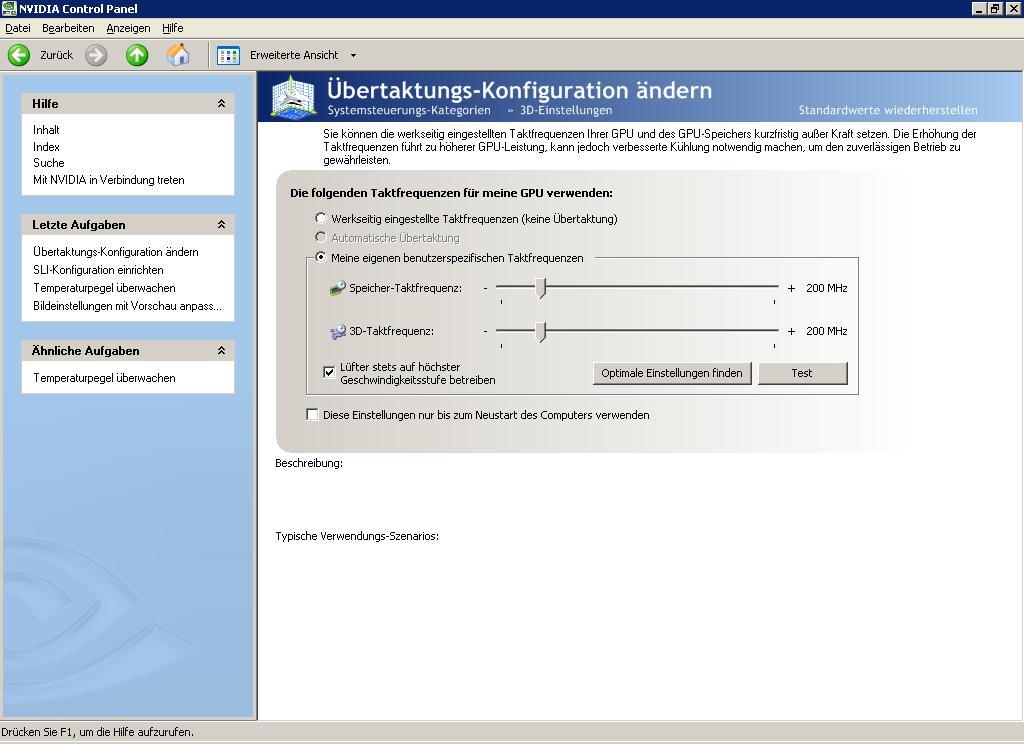
Task: Click Suche in the Hilfe panel
Action: [49, 163]
